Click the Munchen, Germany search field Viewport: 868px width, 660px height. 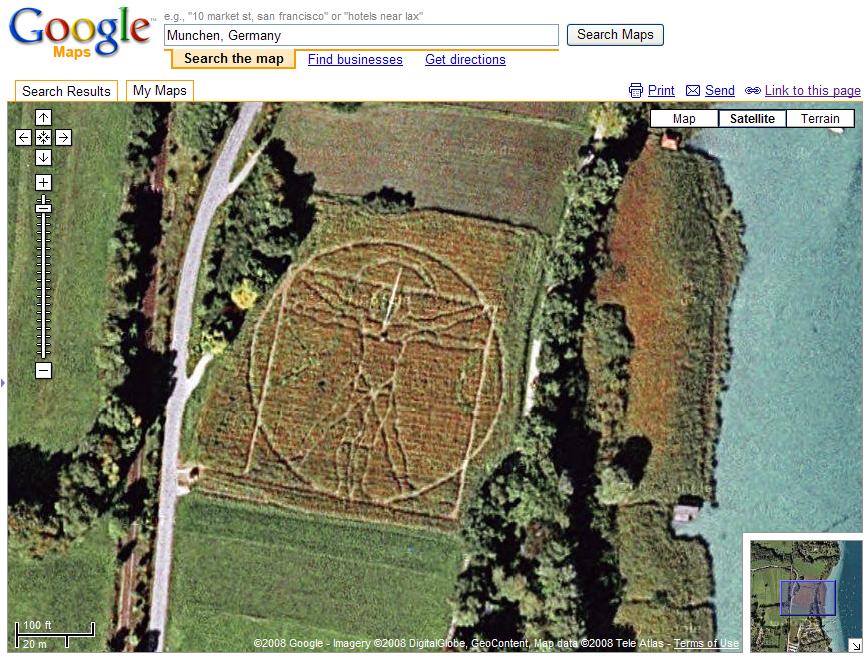tap(361, 35)
